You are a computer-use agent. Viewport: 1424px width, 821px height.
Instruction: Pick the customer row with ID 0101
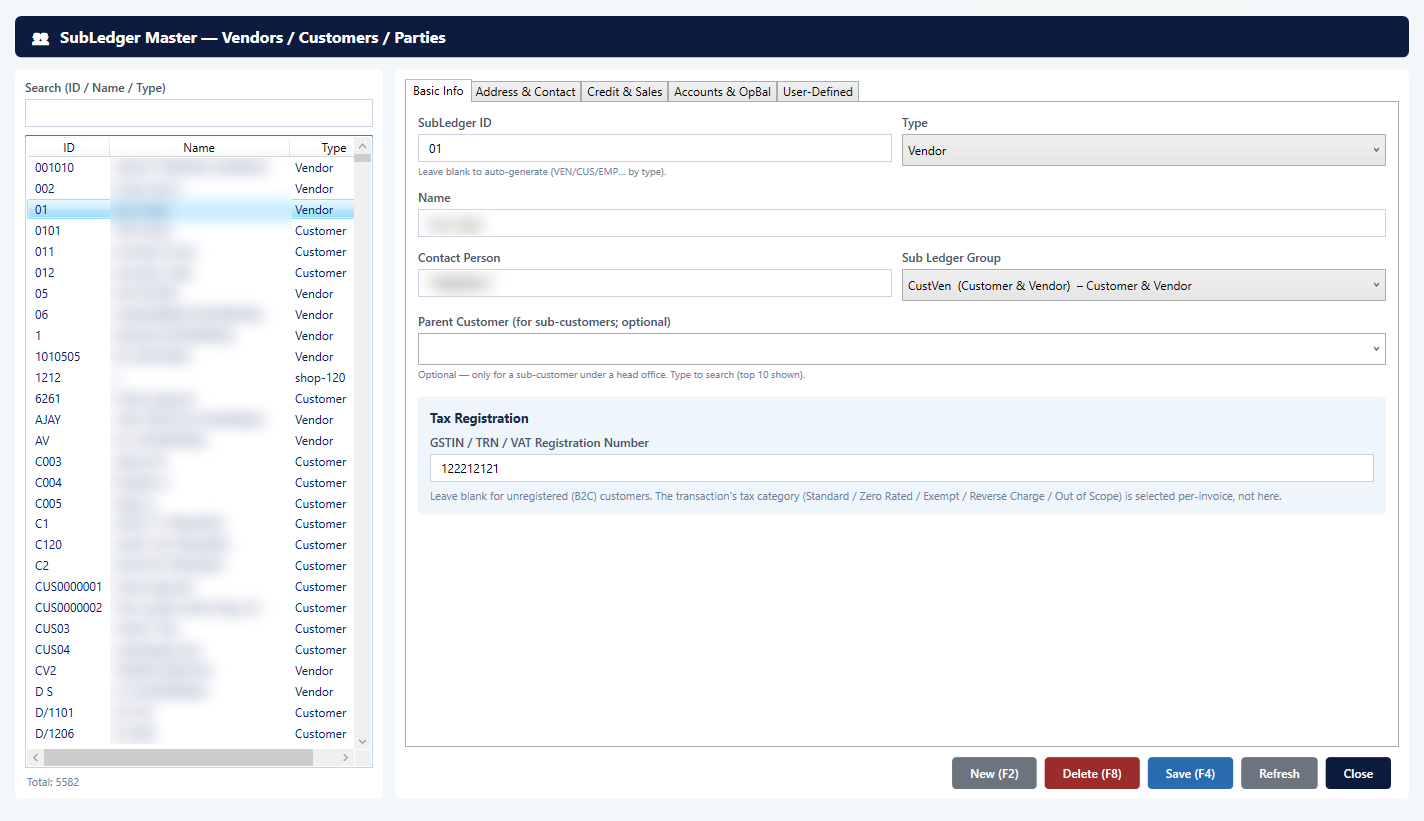[x=190, y=231]
